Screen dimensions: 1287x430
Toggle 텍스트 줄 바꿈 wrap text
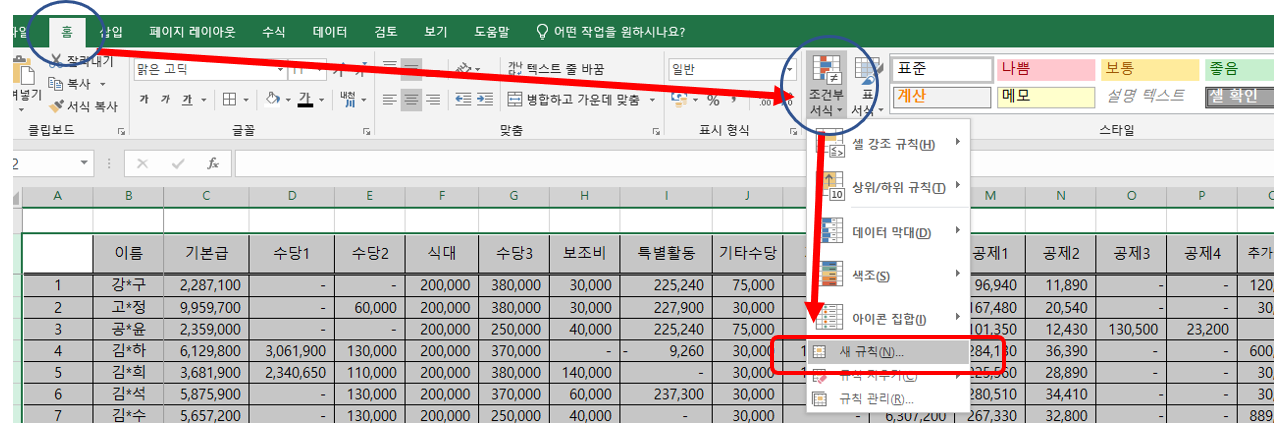[x=556, y=69]
